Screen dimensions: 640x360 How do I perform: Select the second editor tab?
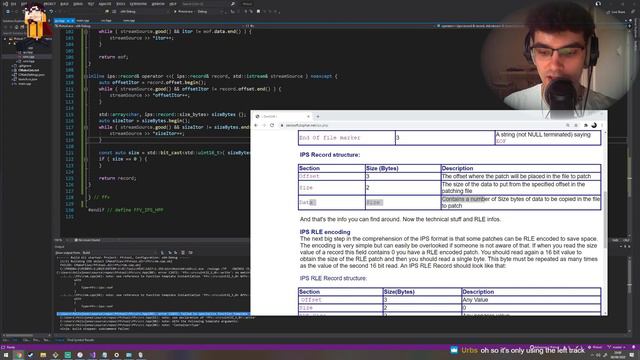tap(83, 20)
